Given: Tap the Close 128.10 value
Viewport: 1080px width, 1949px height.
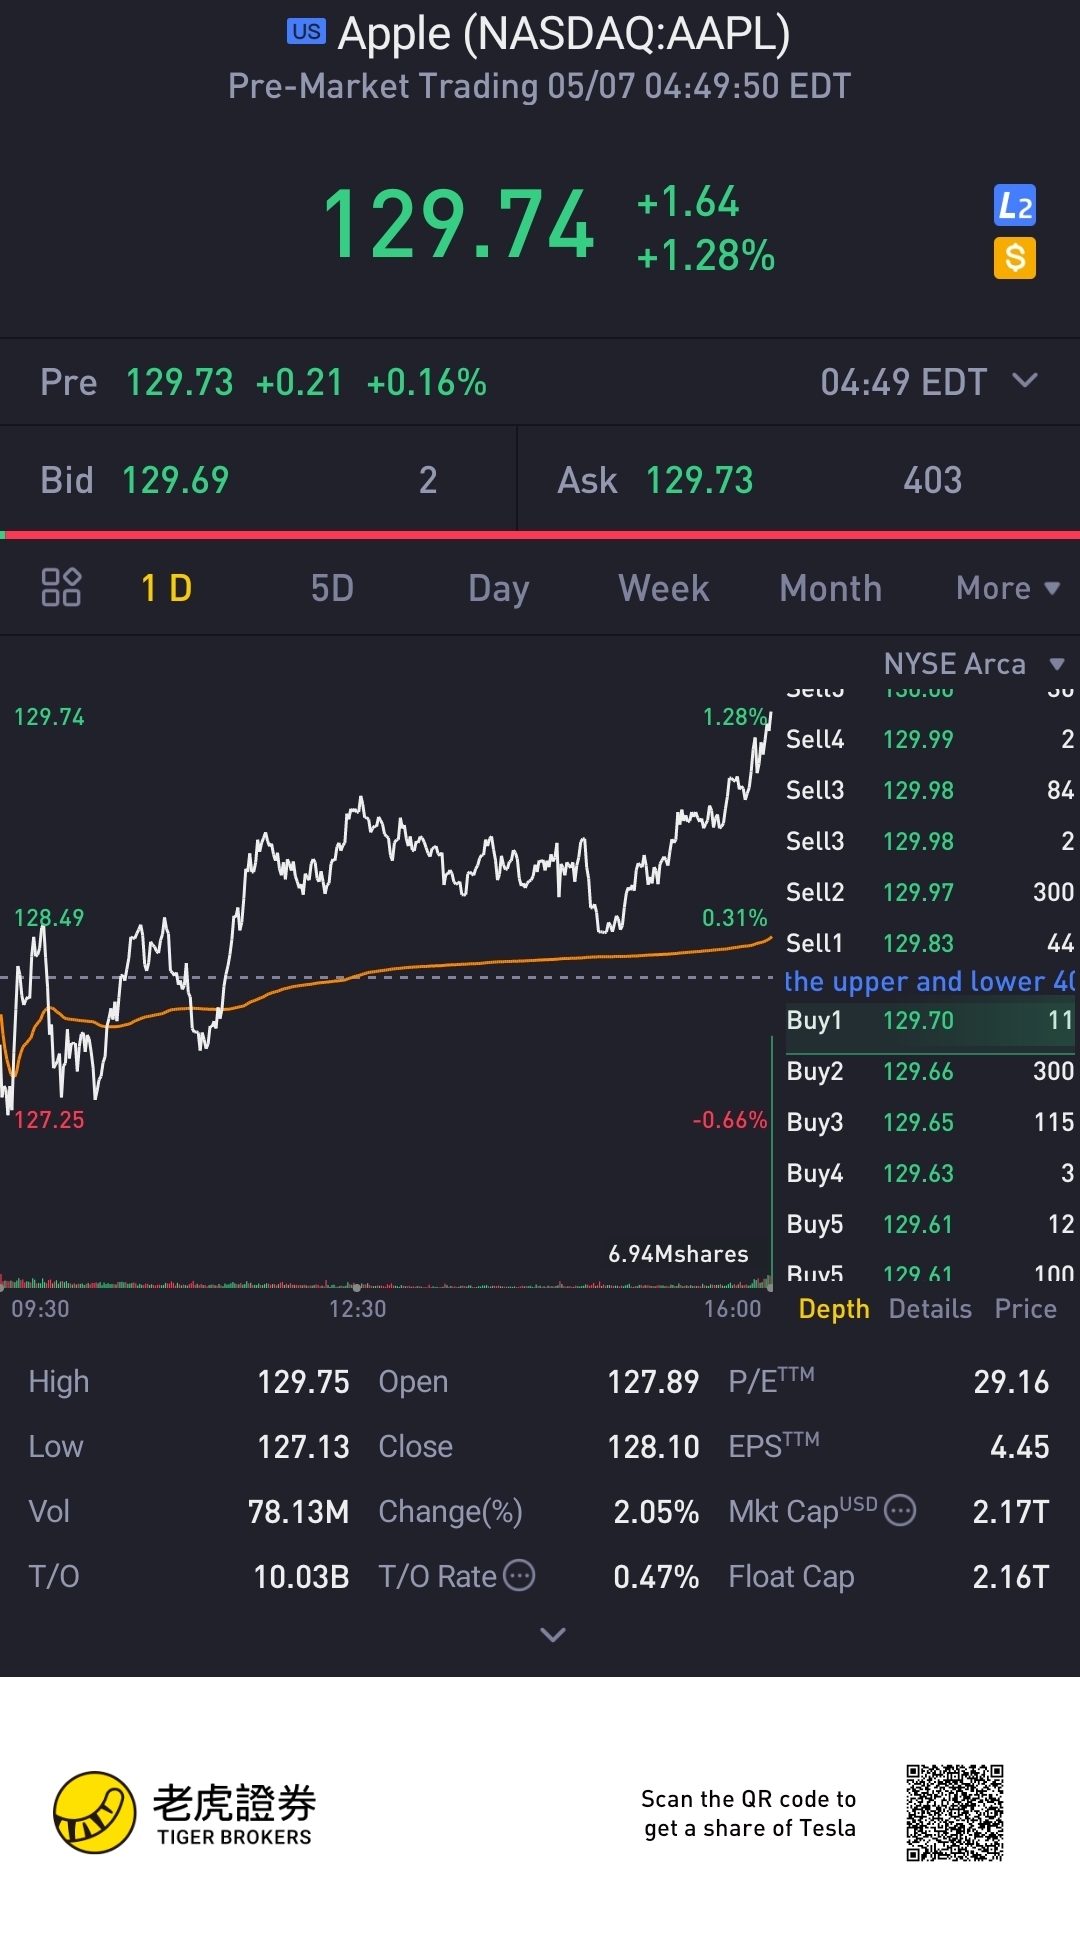Looking at the screenshot, I should pyautogui.click(x=653, y=1447).
